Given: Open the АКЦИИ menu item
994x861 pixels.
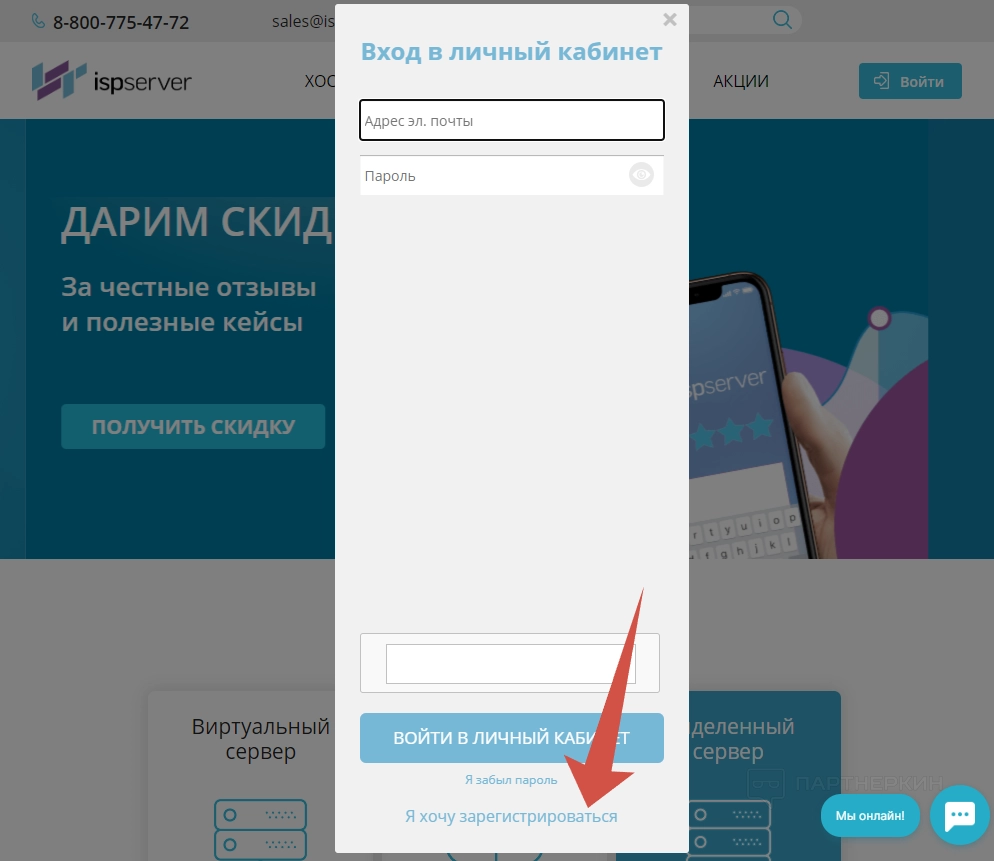Looking at the screenshot, I should point(740,81).
